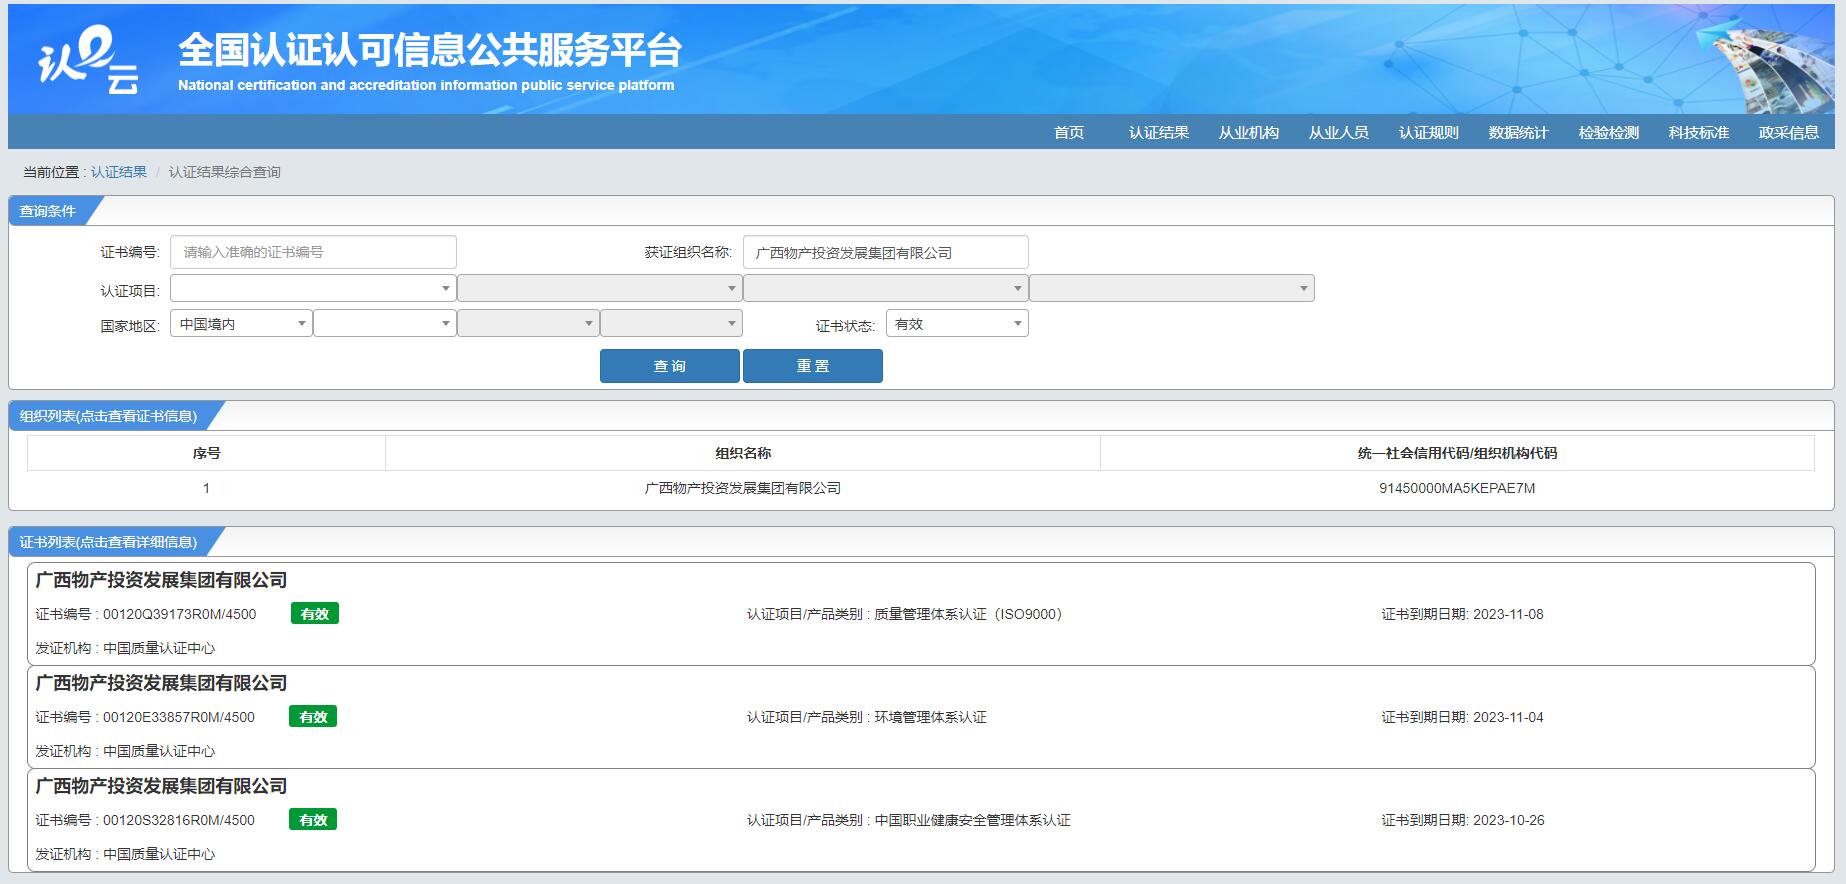This screenshot has width=1846, height=884.
Task: Open 认证规则 navigation item
Action: (x=1428, y=132)
